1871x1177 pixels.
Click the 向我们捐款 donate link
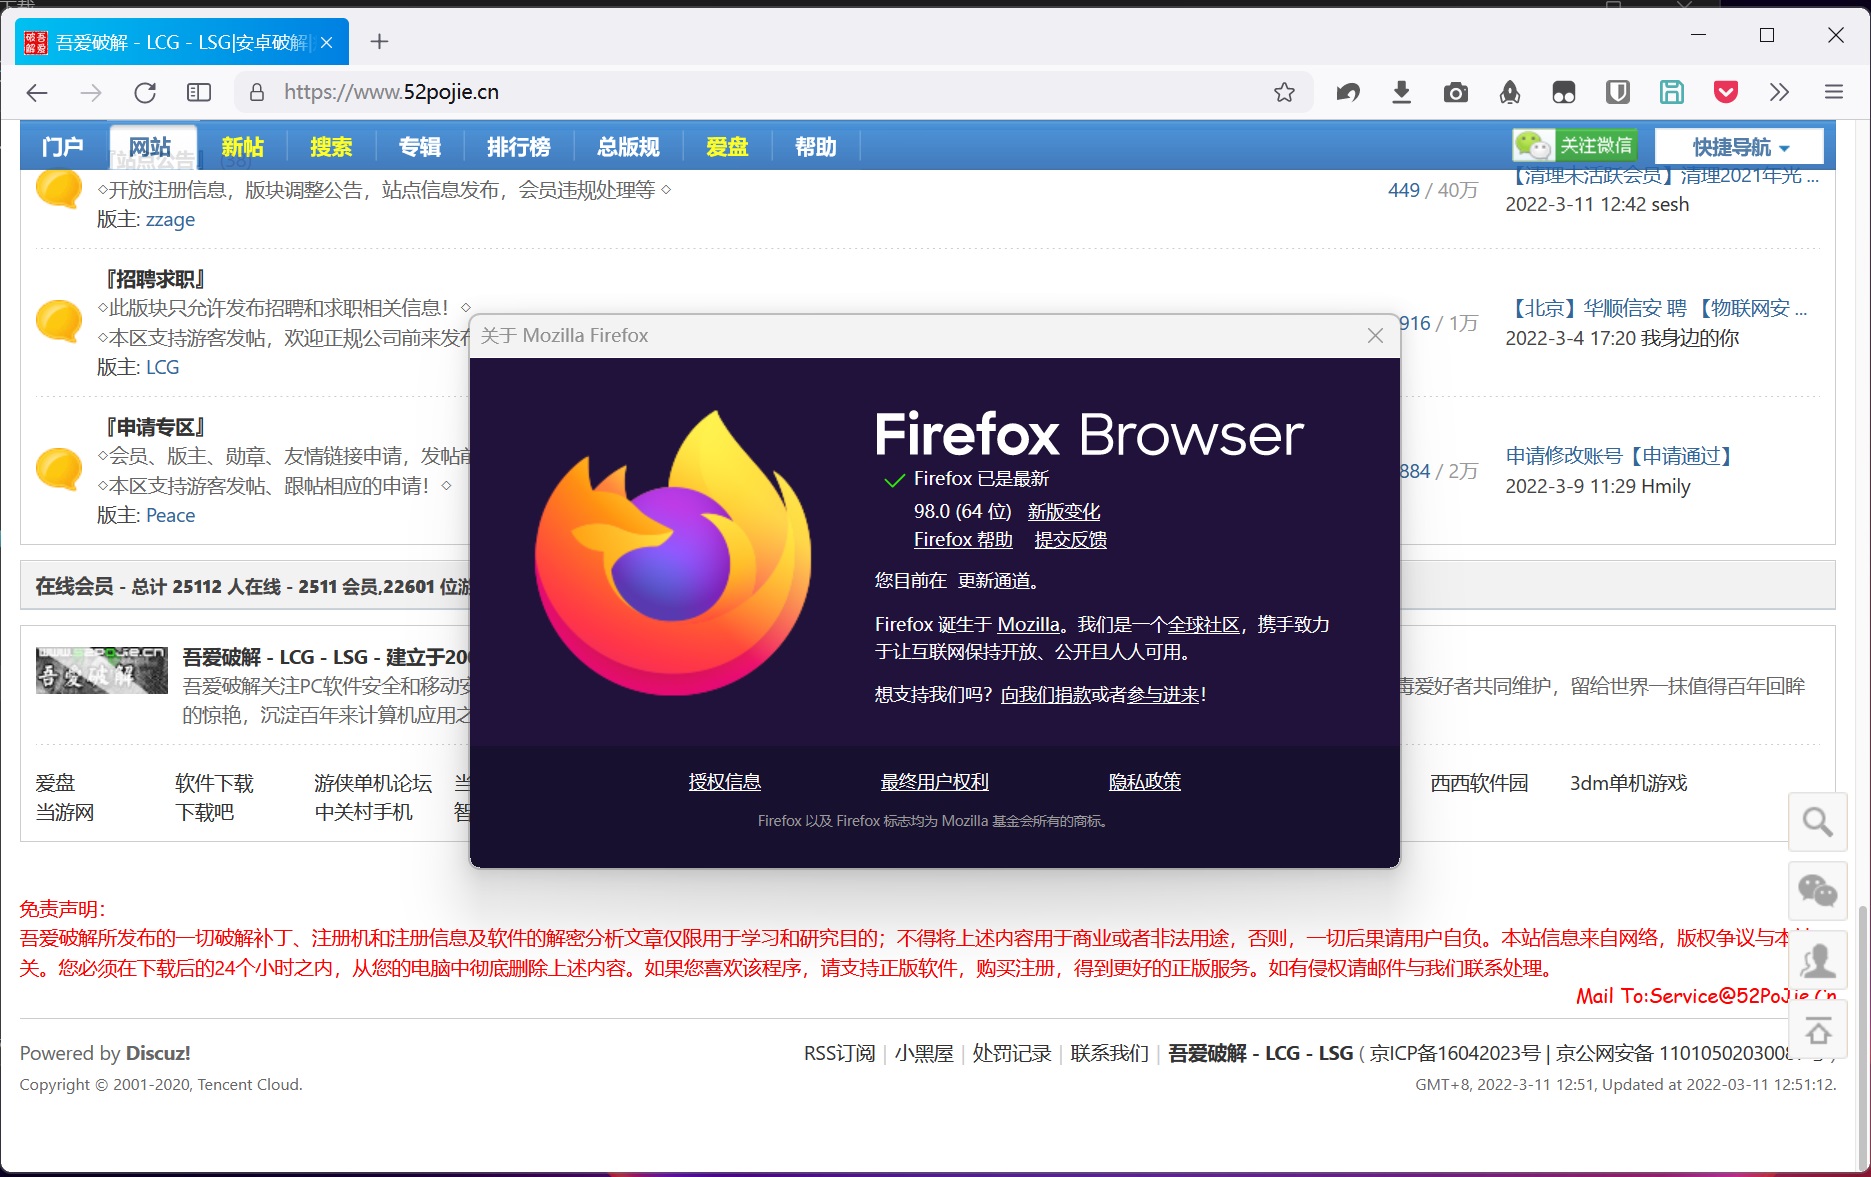tap(1046, 695)
